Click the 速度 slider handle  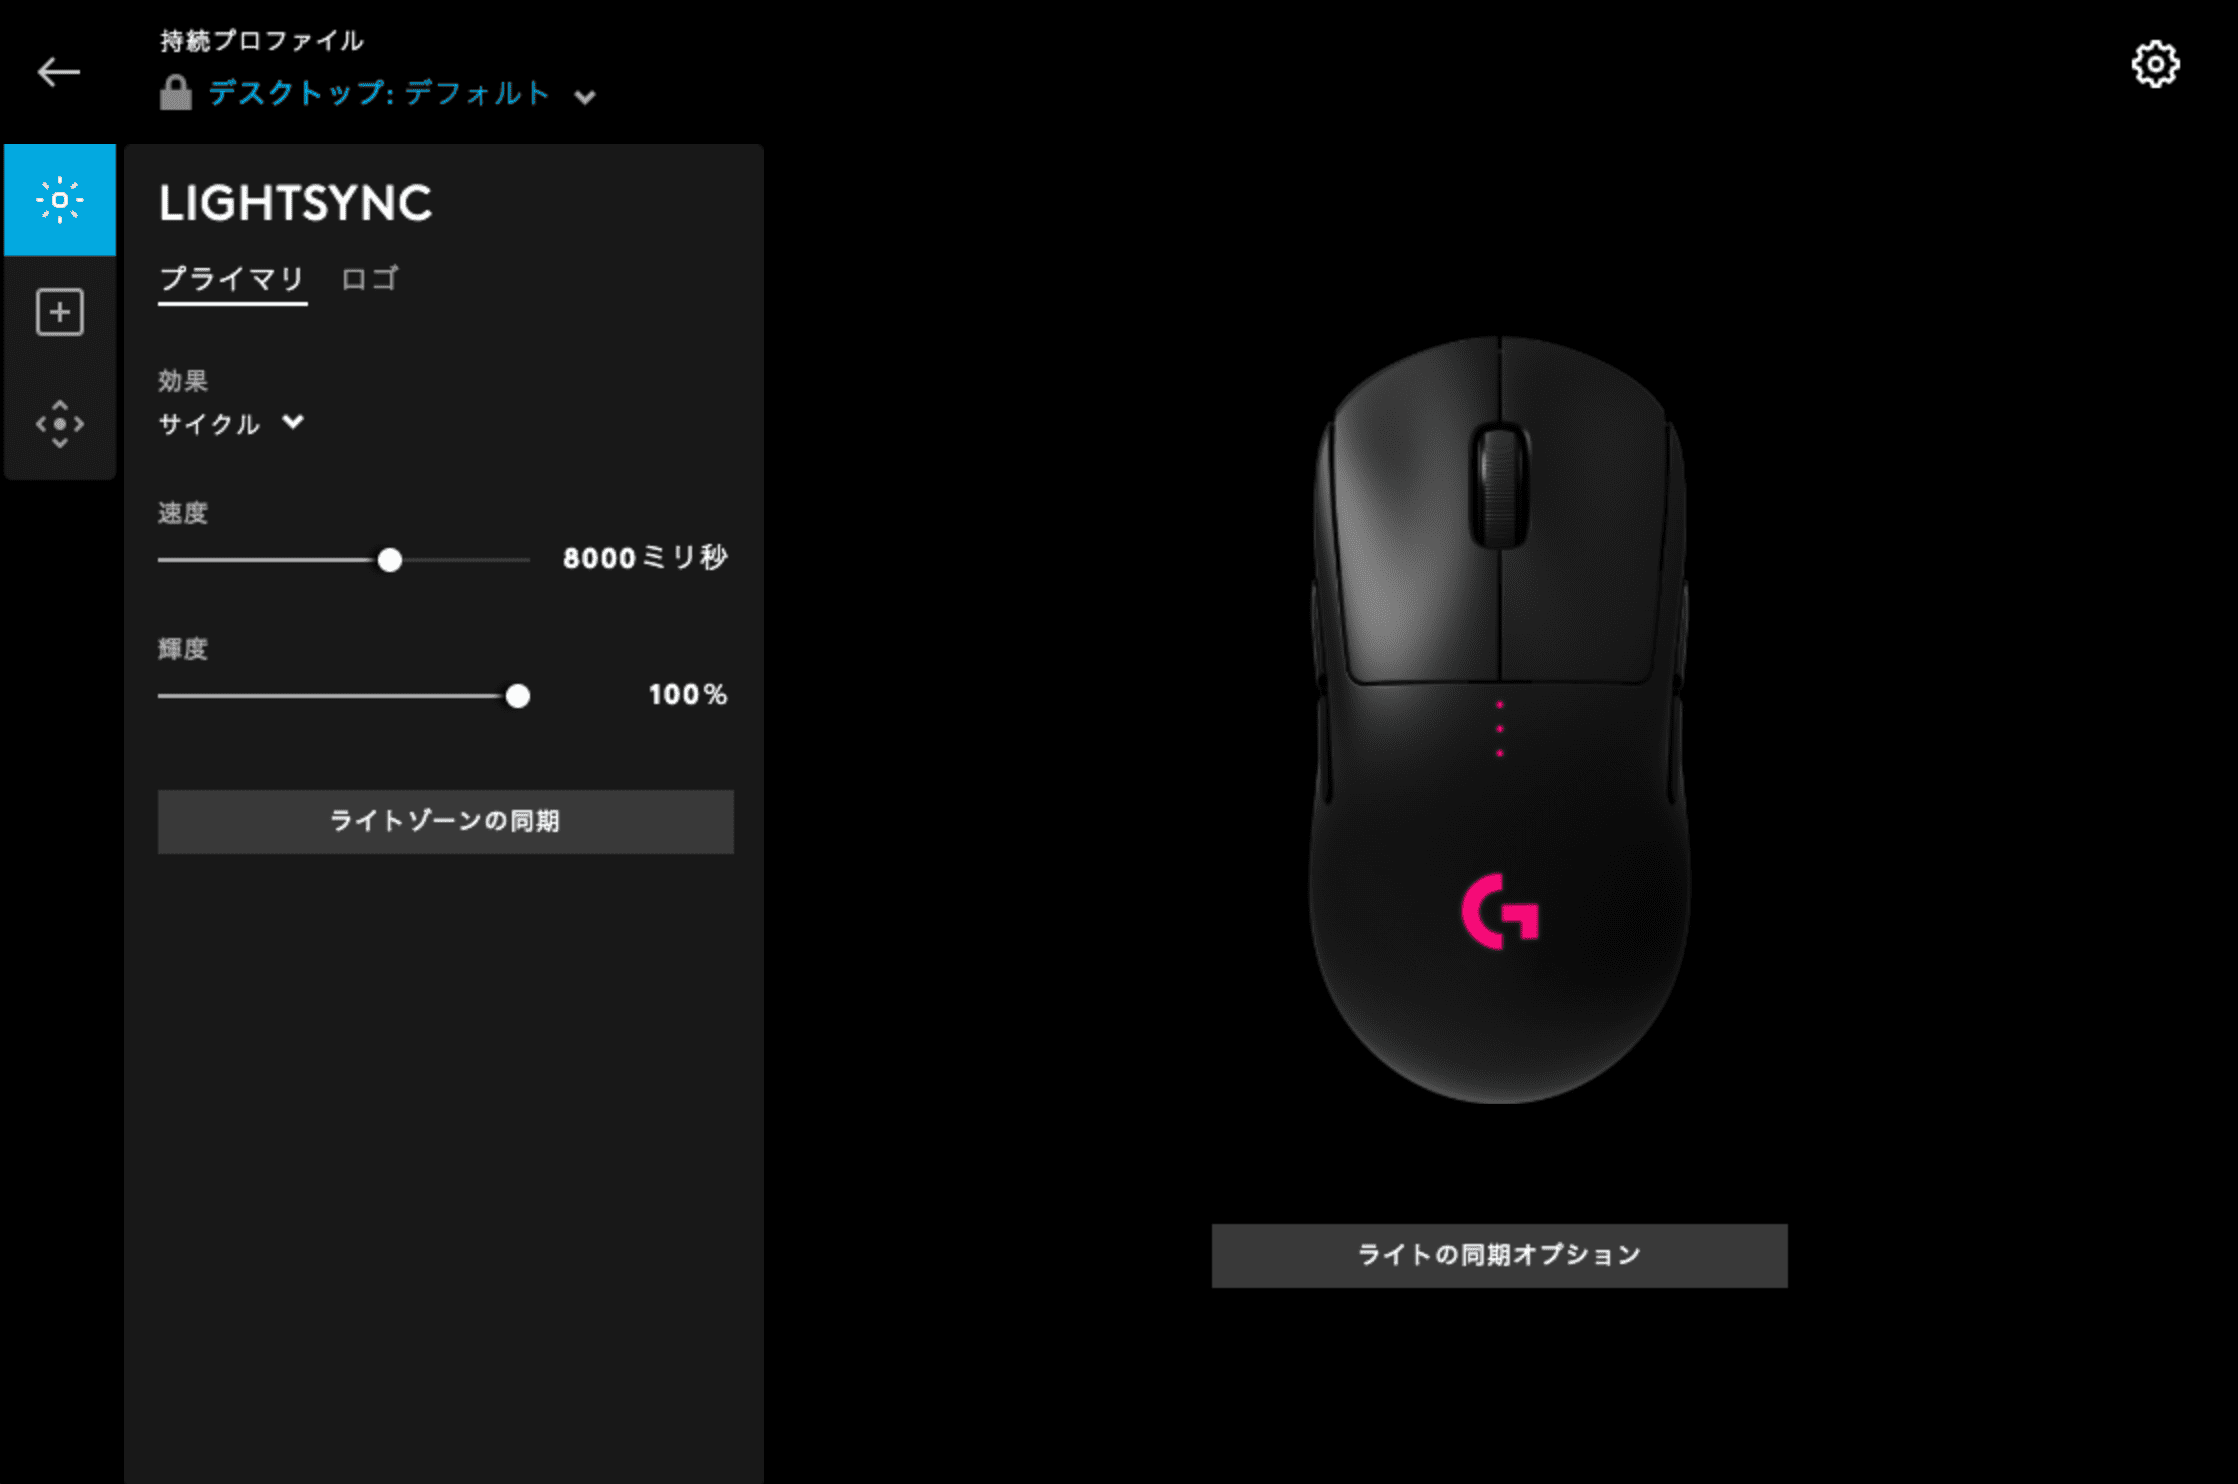390,560
